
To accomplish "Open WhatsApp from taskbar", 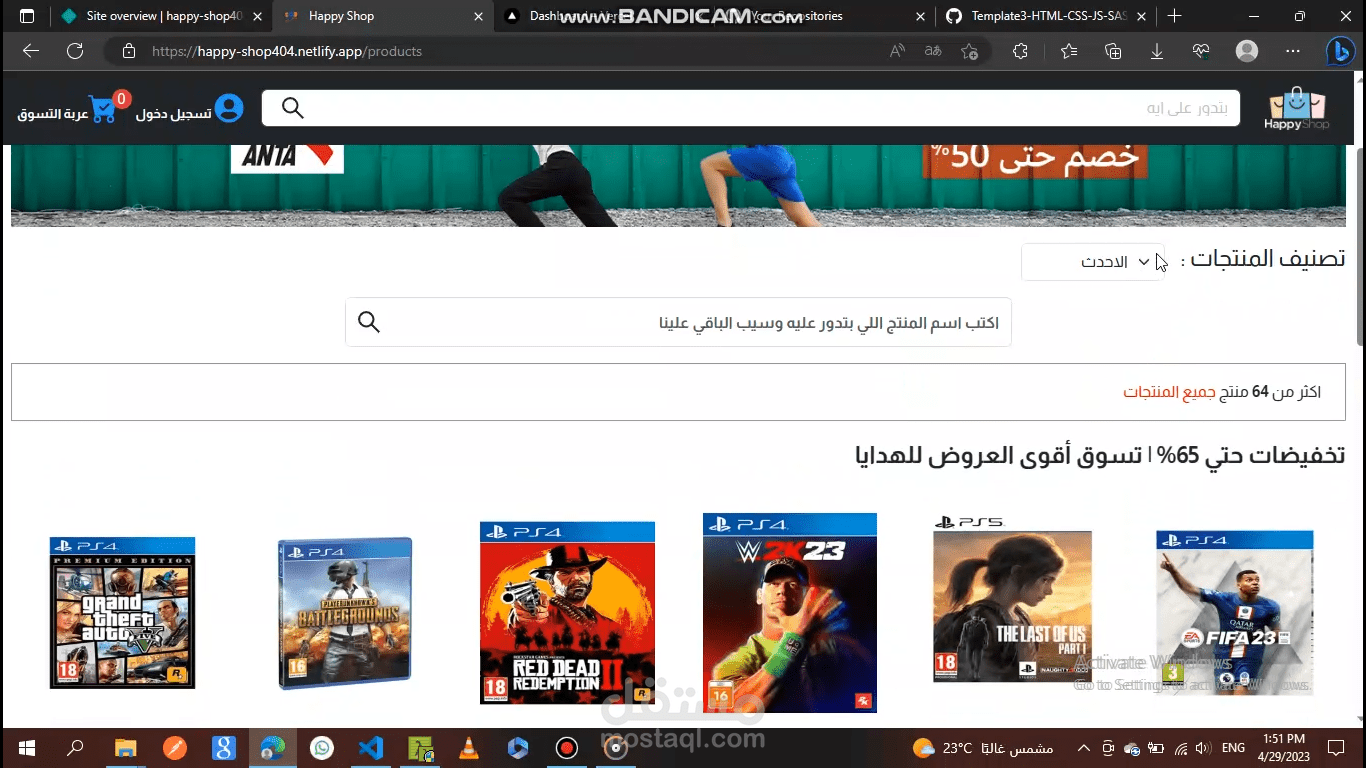I will pyautogui.click(x=322, y=748).
